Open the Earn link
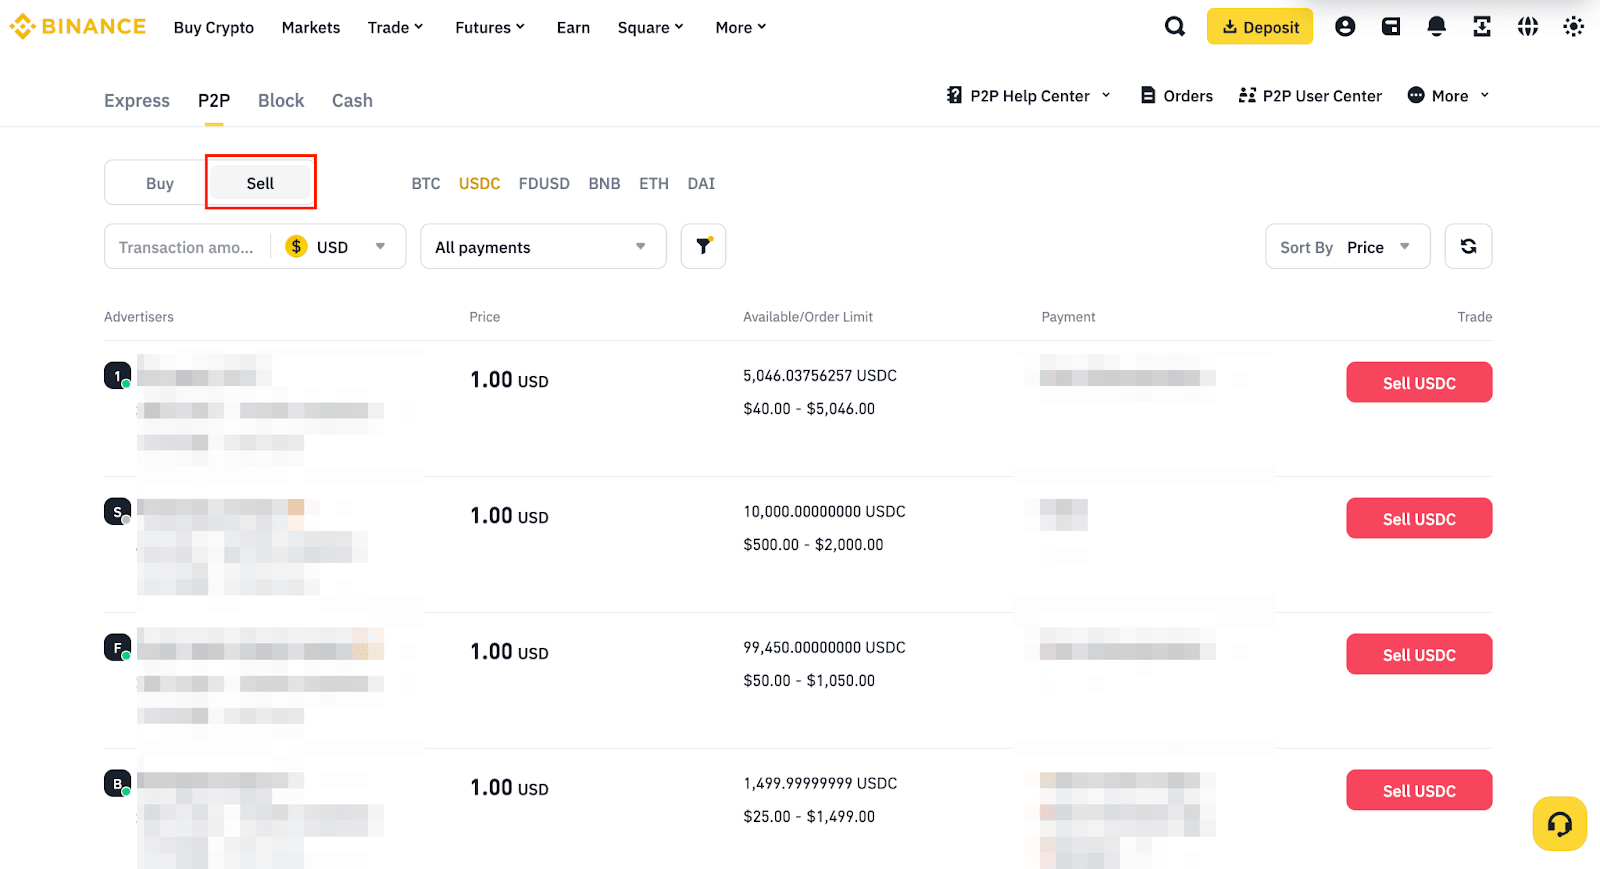Image resolution: width=1600 pixels, height=869 pixels. click(x=573, y=27)
